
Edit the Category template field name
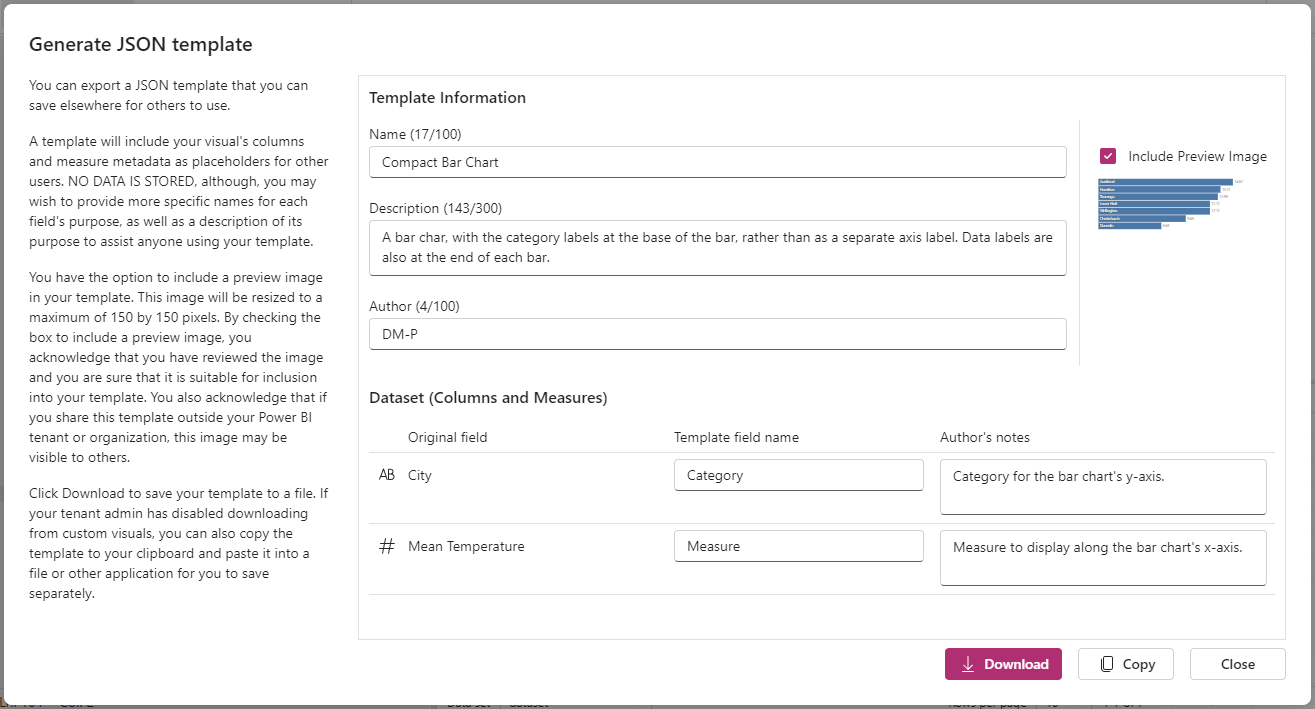798,475
